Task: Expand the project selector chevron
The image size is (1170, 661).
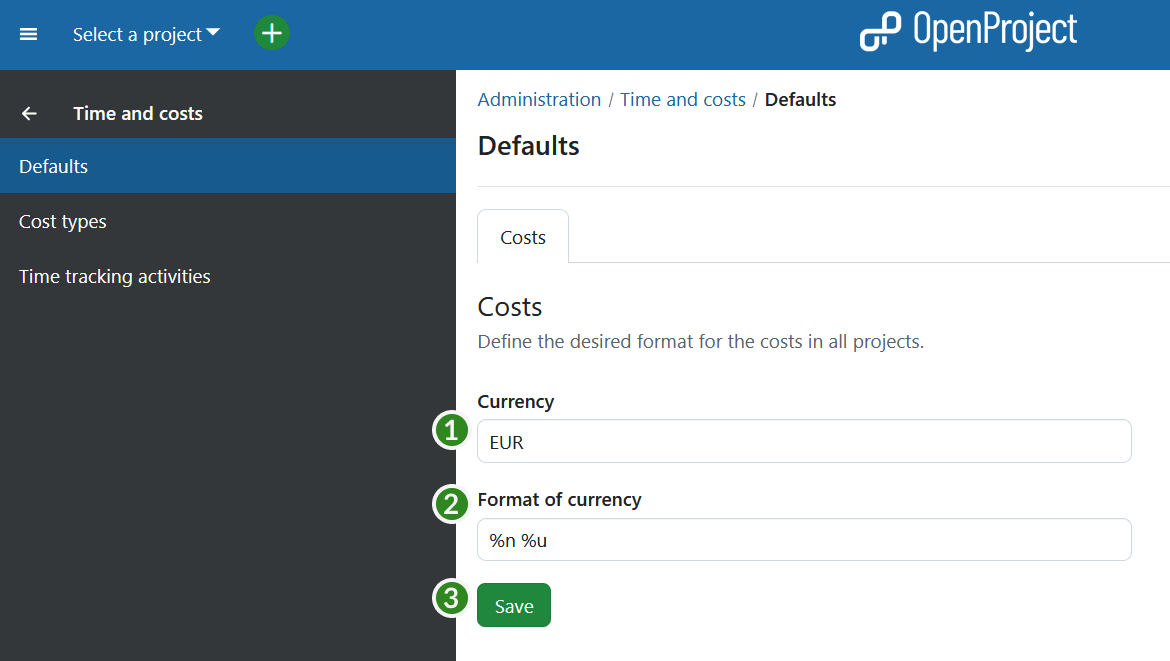Action: tap(214, 32)
